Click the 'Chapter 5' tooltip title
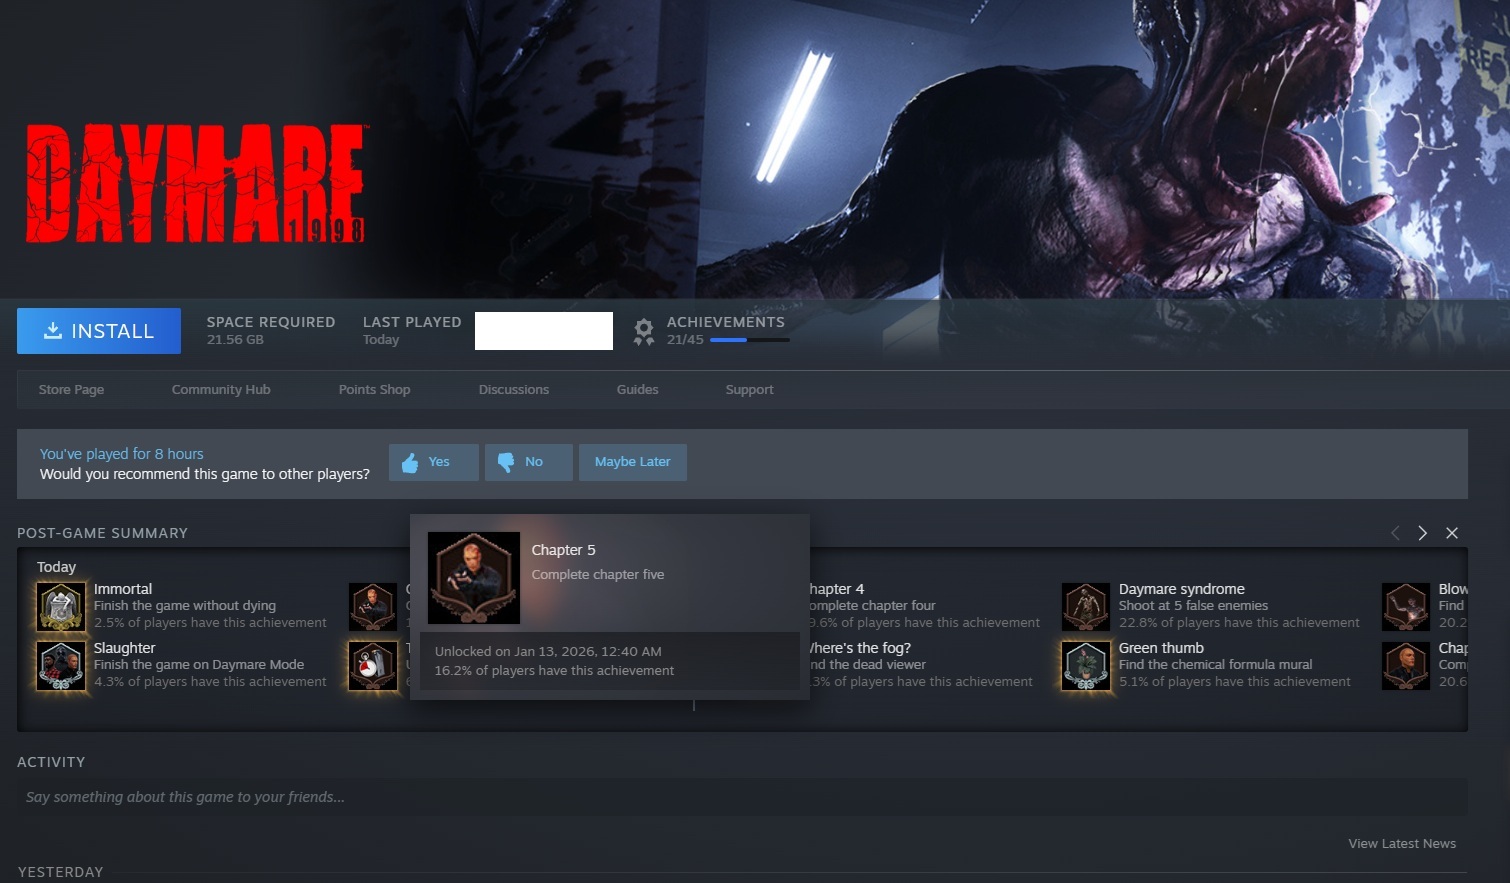 tap(563, 550)
